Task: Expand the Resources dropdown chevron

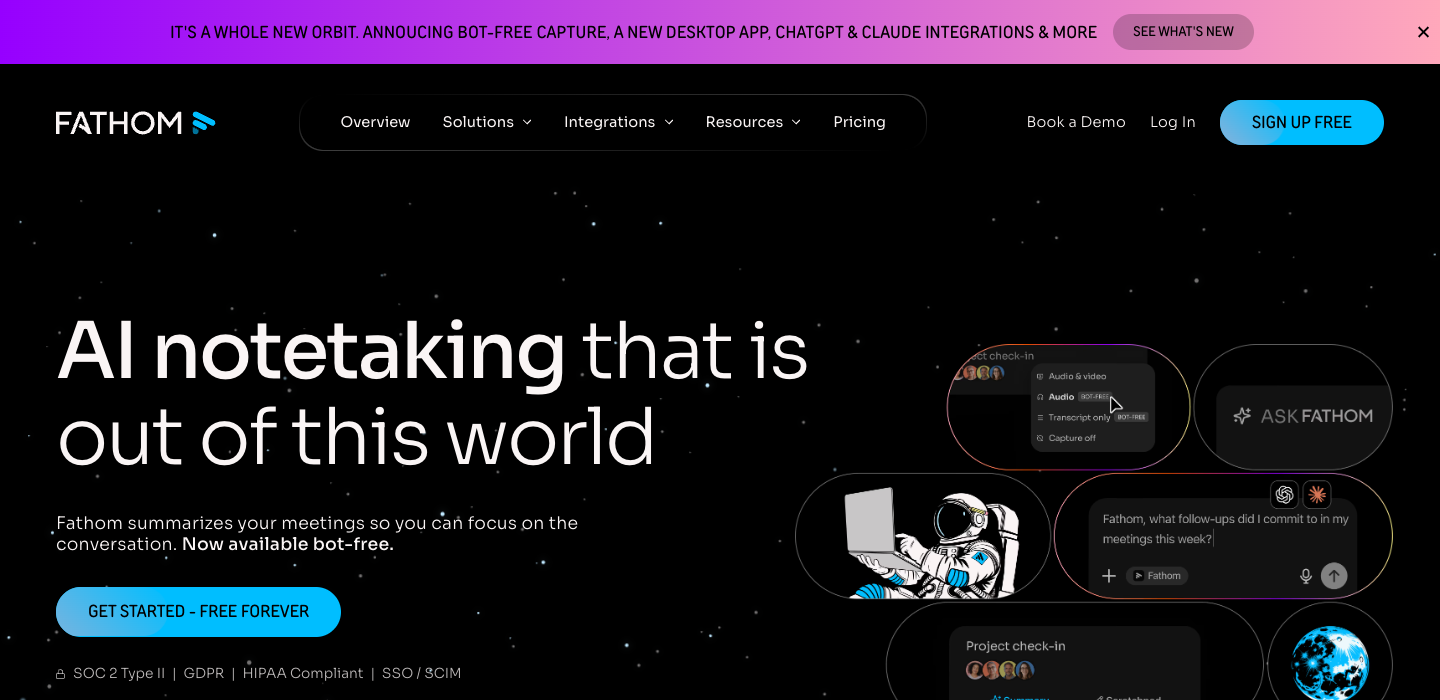Action: click(x=796, y=122)
